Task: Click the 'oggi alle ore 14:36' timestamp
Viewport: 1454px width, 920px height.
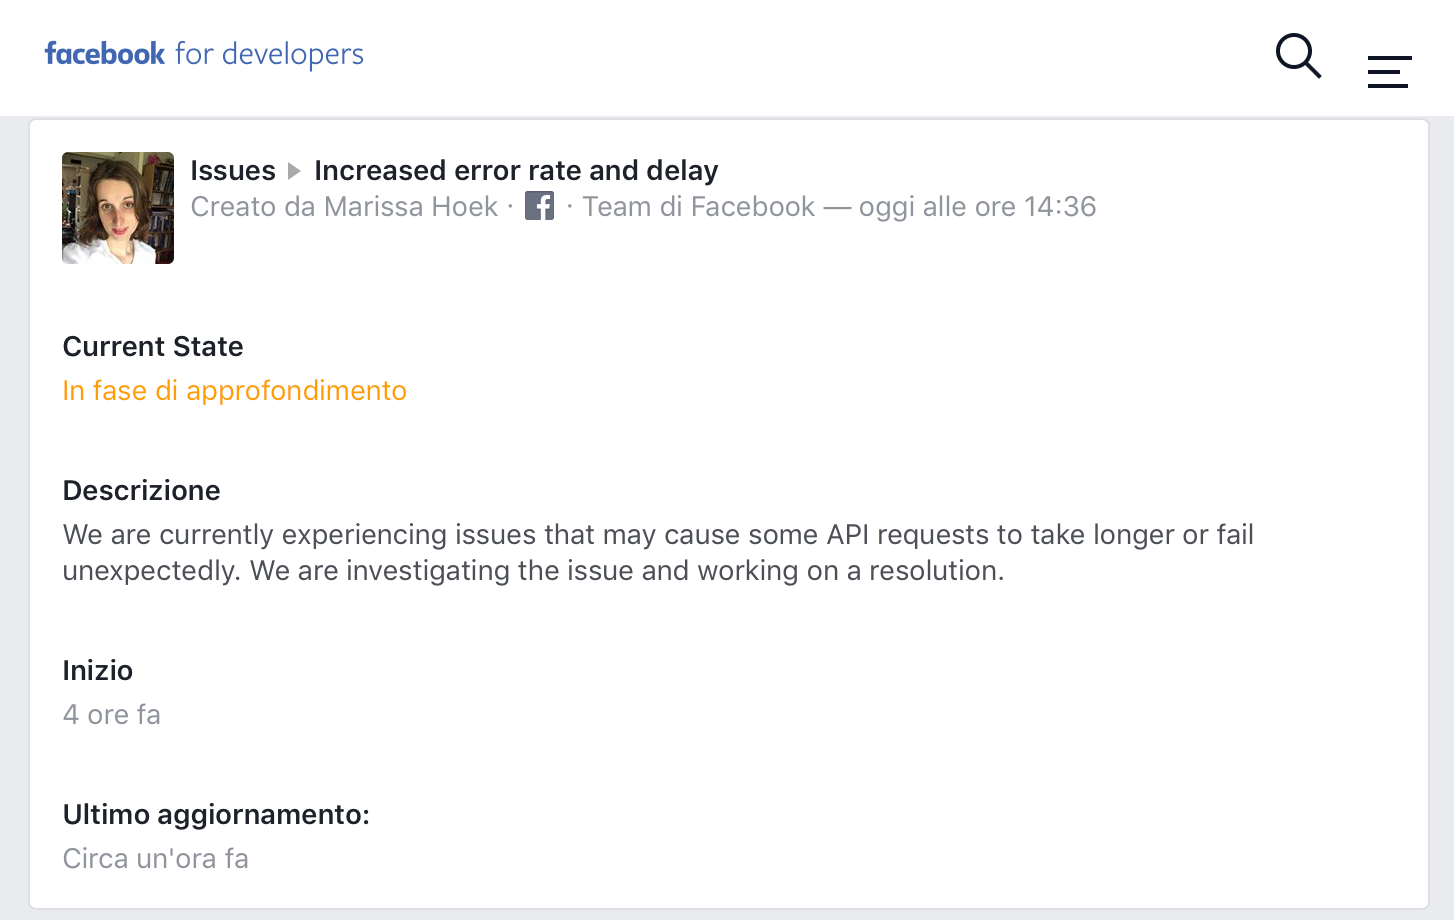Action: click(977, 206)
